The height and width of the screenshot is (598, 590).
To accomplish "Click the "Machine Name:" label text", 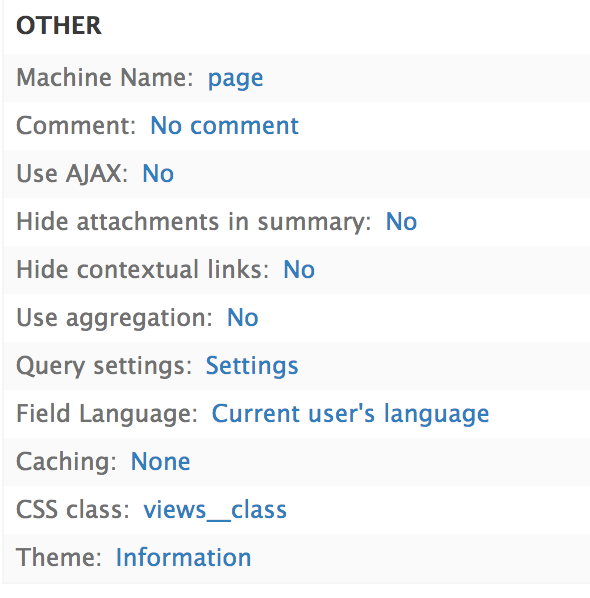I will tap(105, 78).
